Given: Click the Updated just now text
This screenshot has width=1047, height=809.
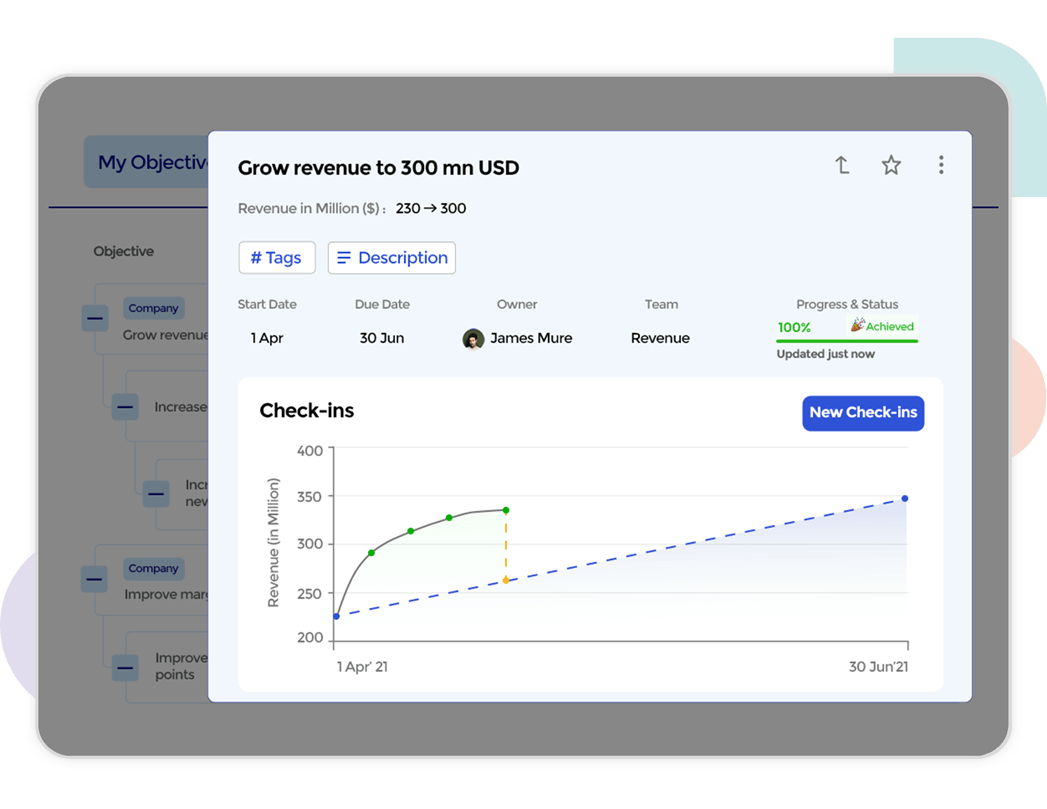Looking at the screenshot, I should [x=825, y=354].
